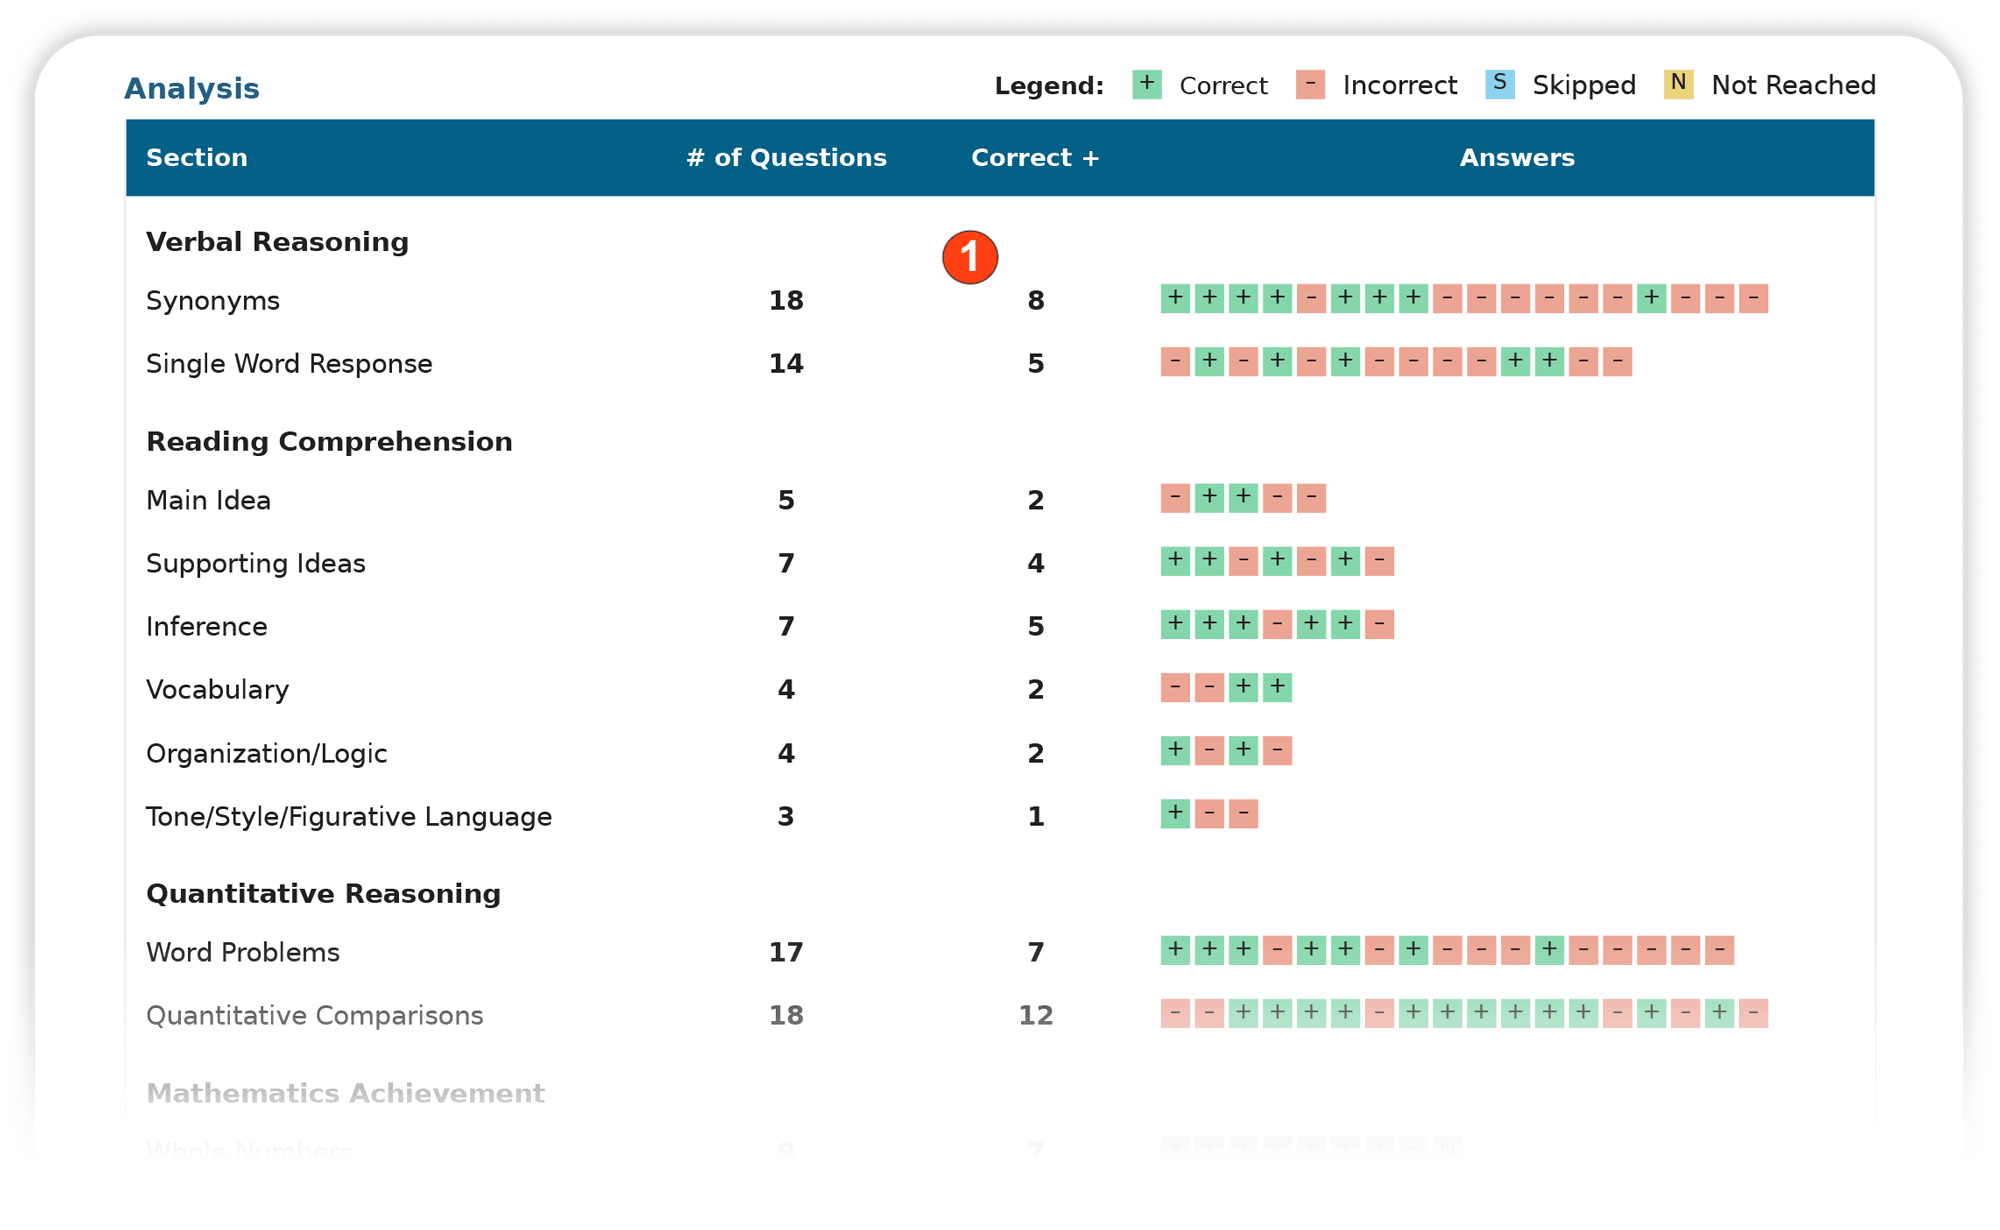Click the blue Skipped legend icon
This screenshot has width=2000, height=1230.
(x=1499, y=84)
